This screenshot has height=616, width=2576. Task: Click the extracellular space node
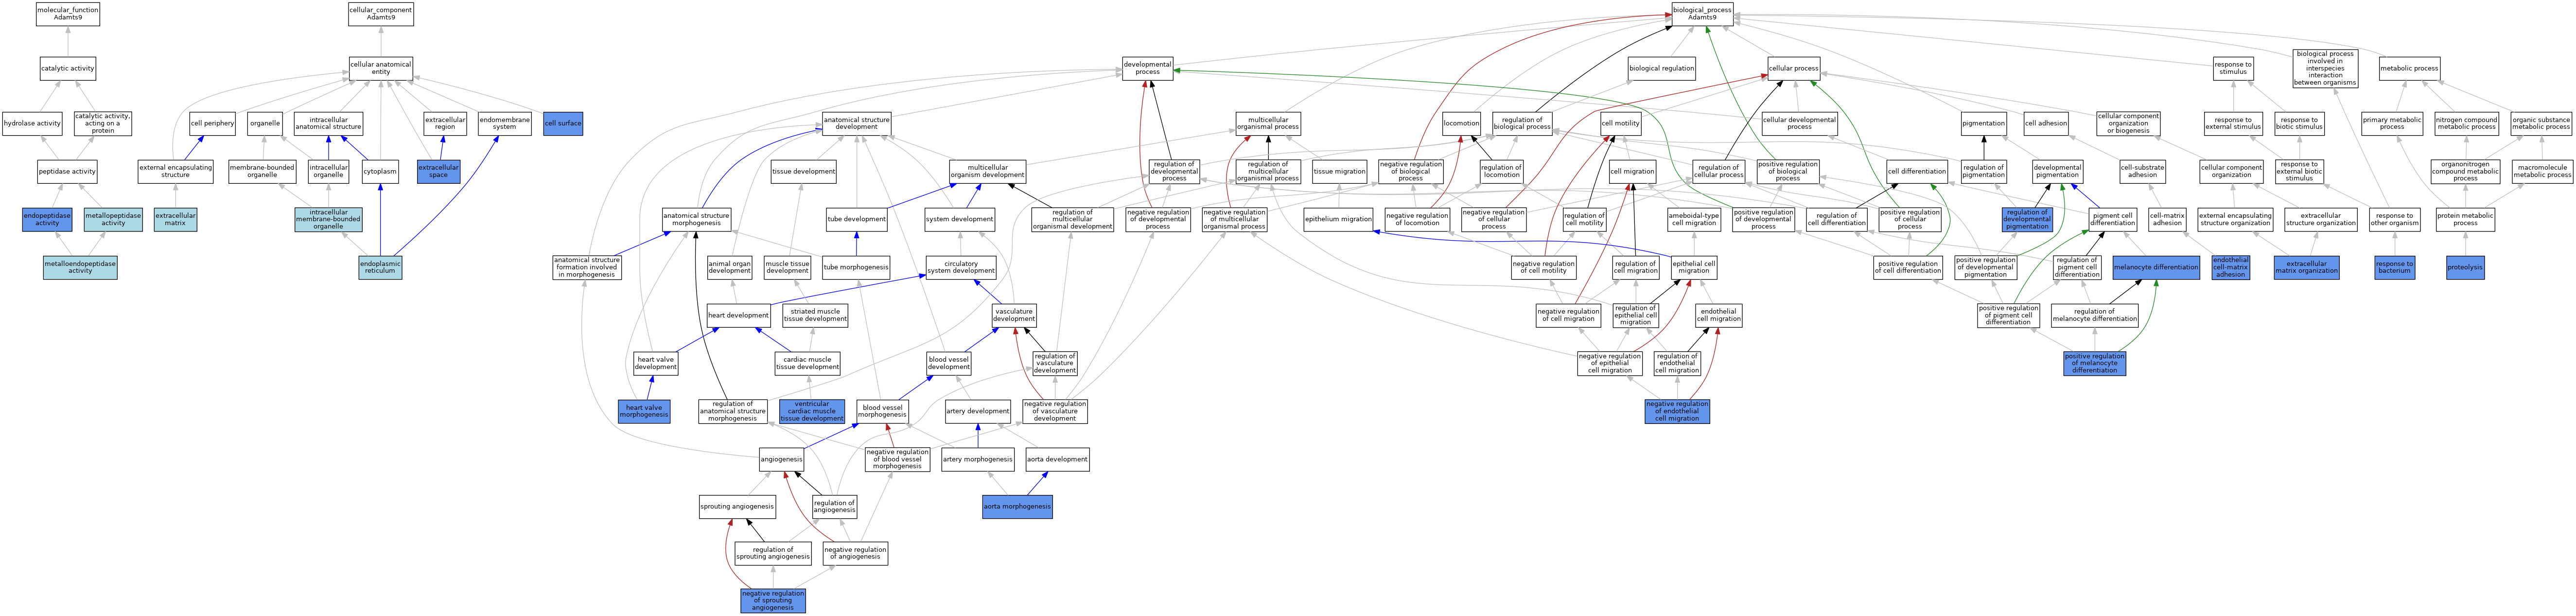(438, 172)
